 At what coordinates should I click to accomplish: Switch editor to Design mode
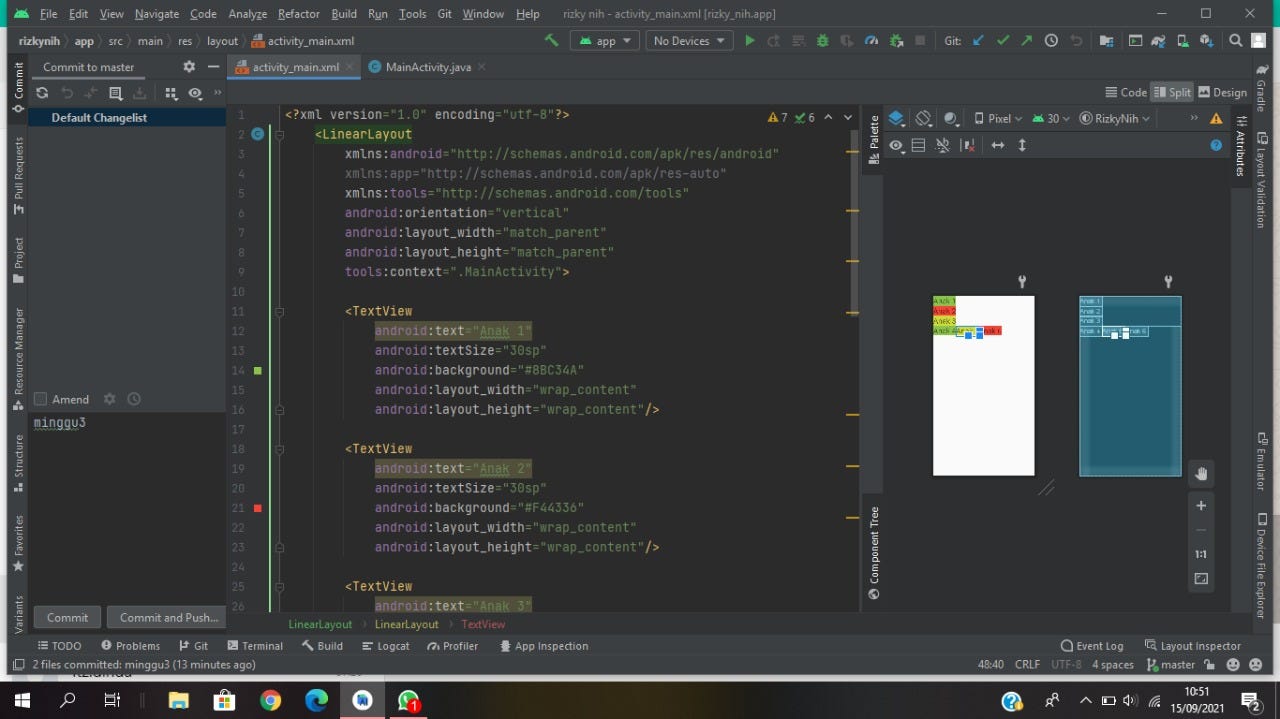1223,91
